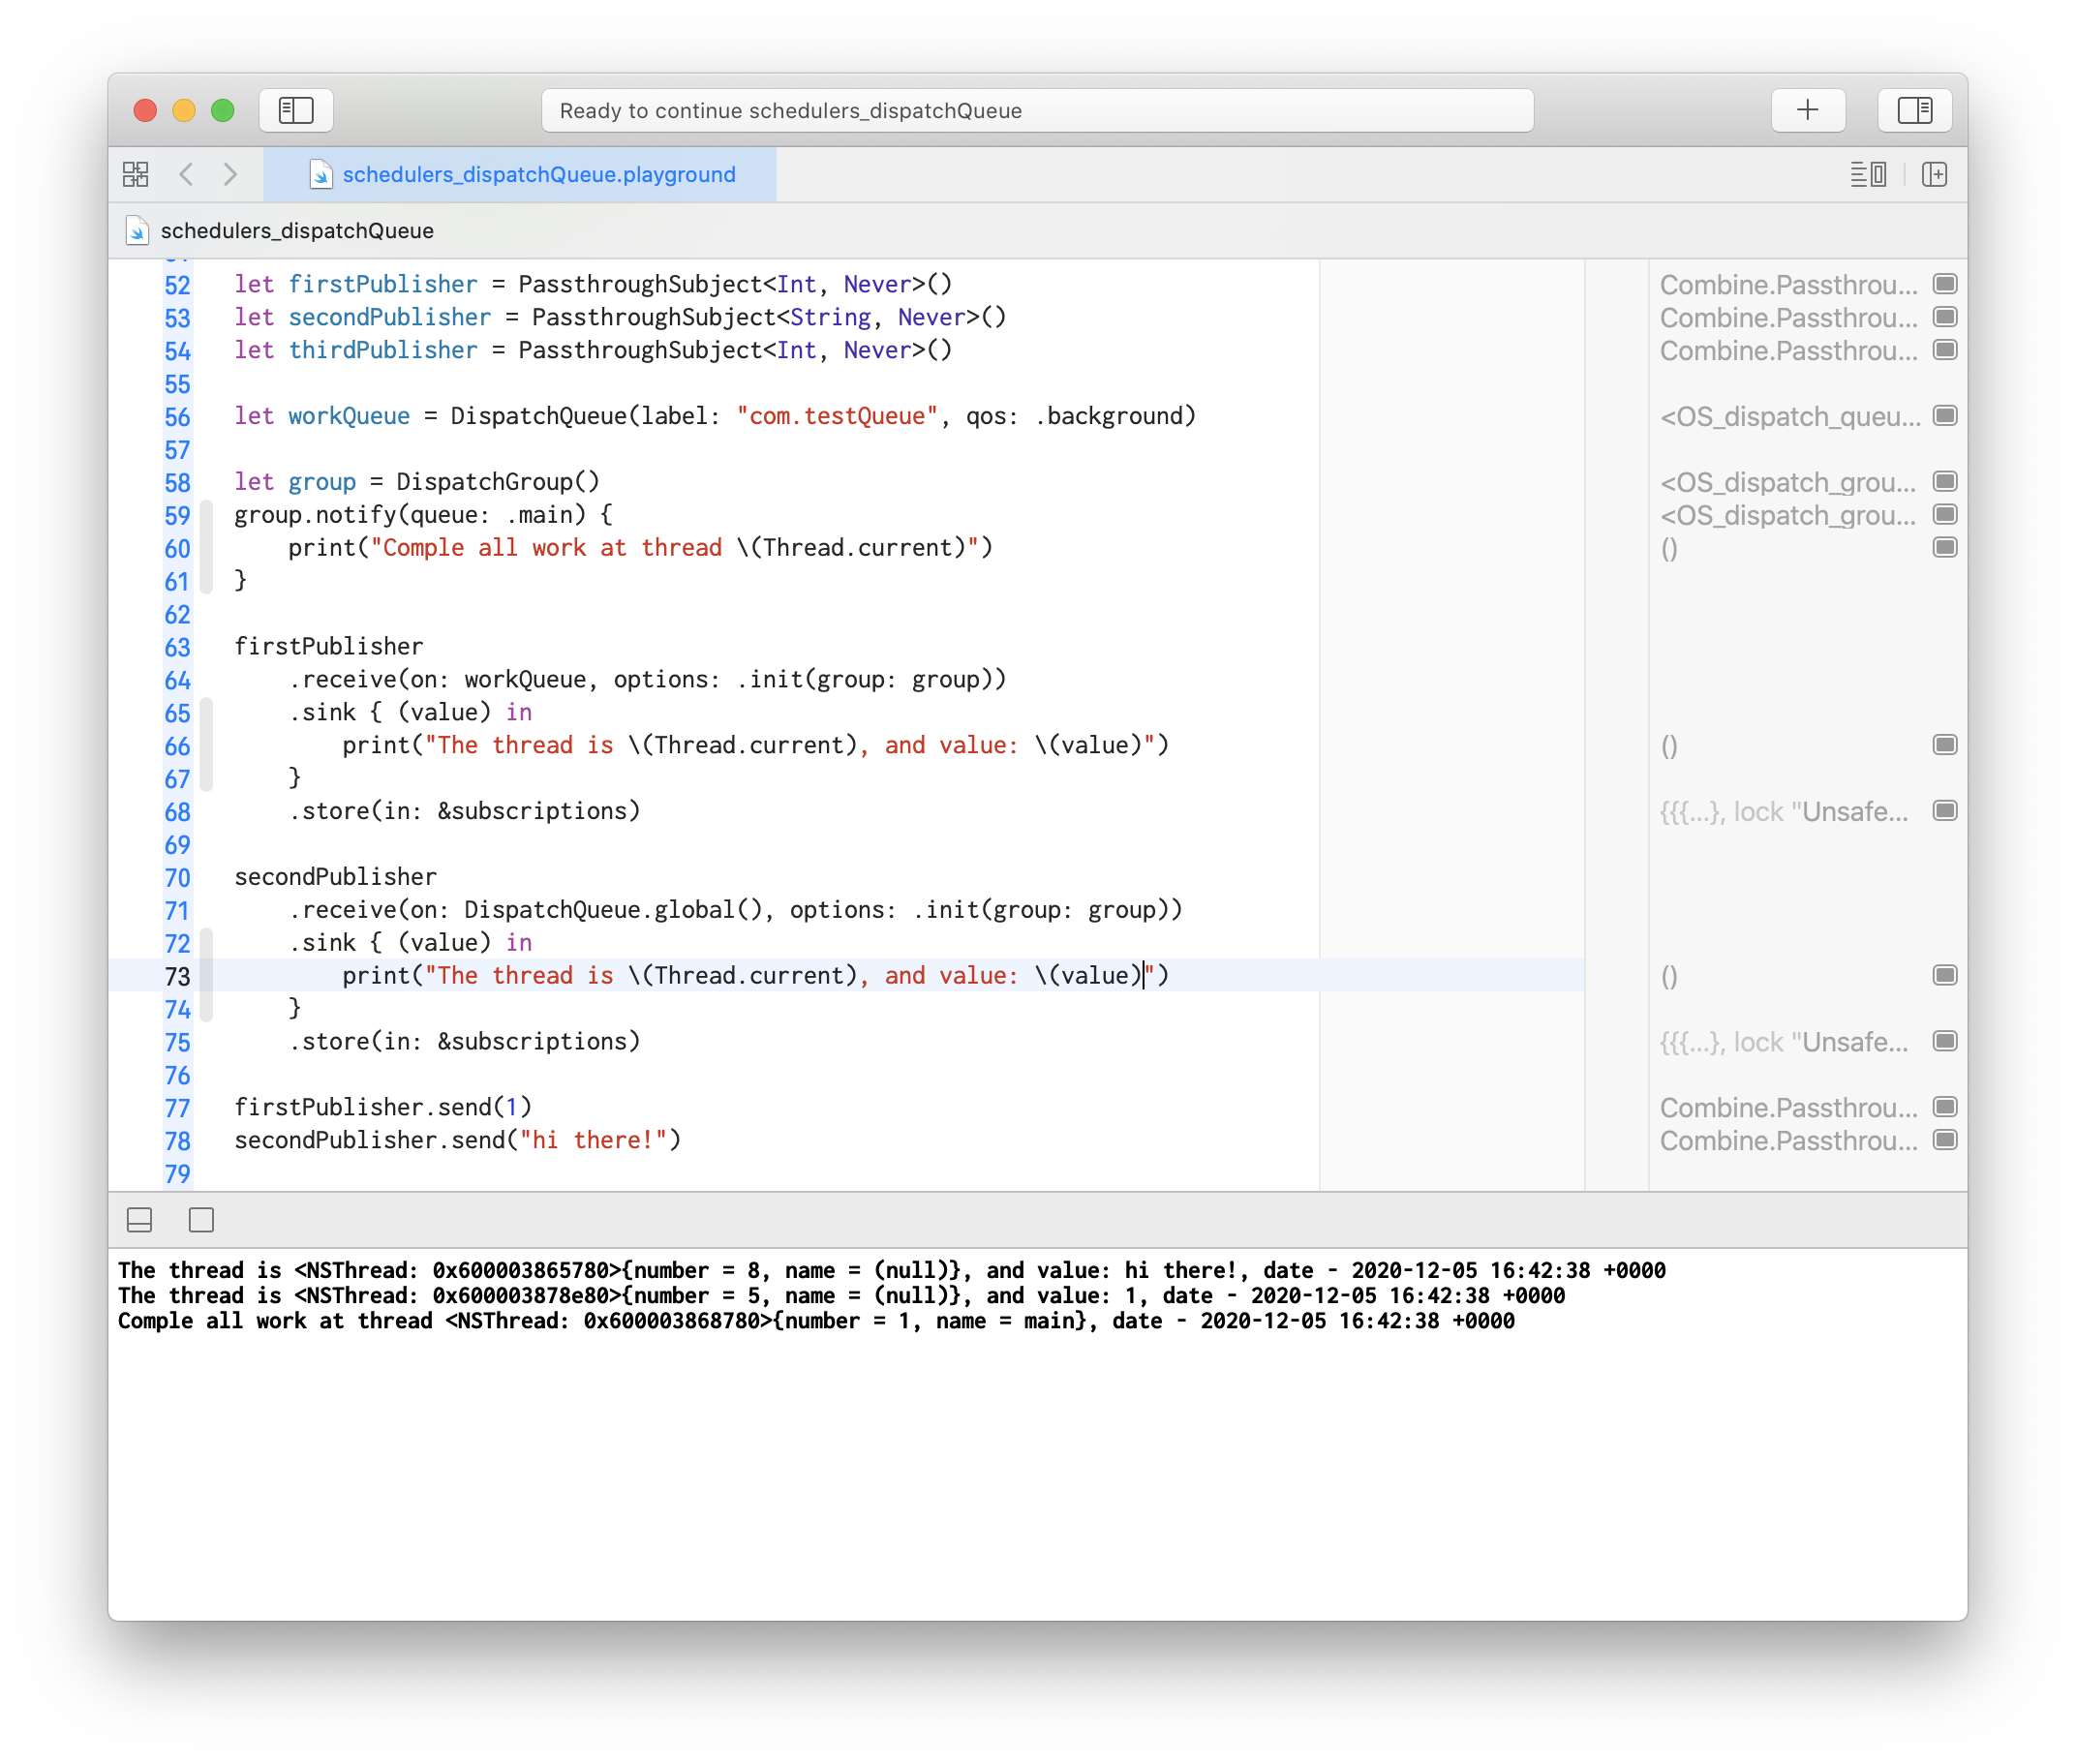This screenshot has height=1764, width=2076.
Task: Open the related items grid icon
Action: 136,174
